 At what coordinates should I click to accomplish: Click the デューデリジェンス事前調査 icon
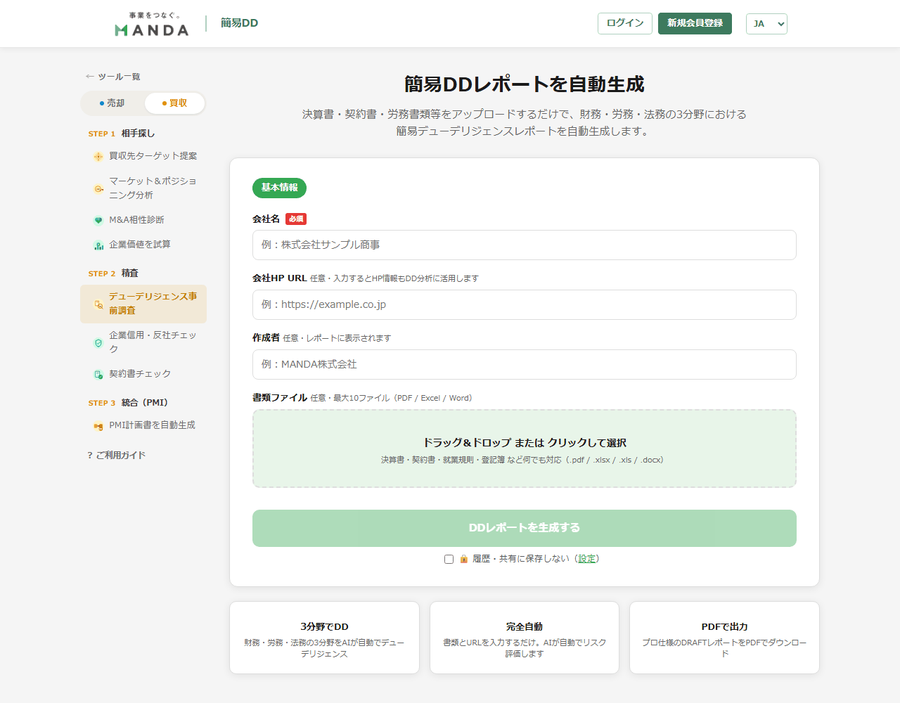tap(98, 305)
